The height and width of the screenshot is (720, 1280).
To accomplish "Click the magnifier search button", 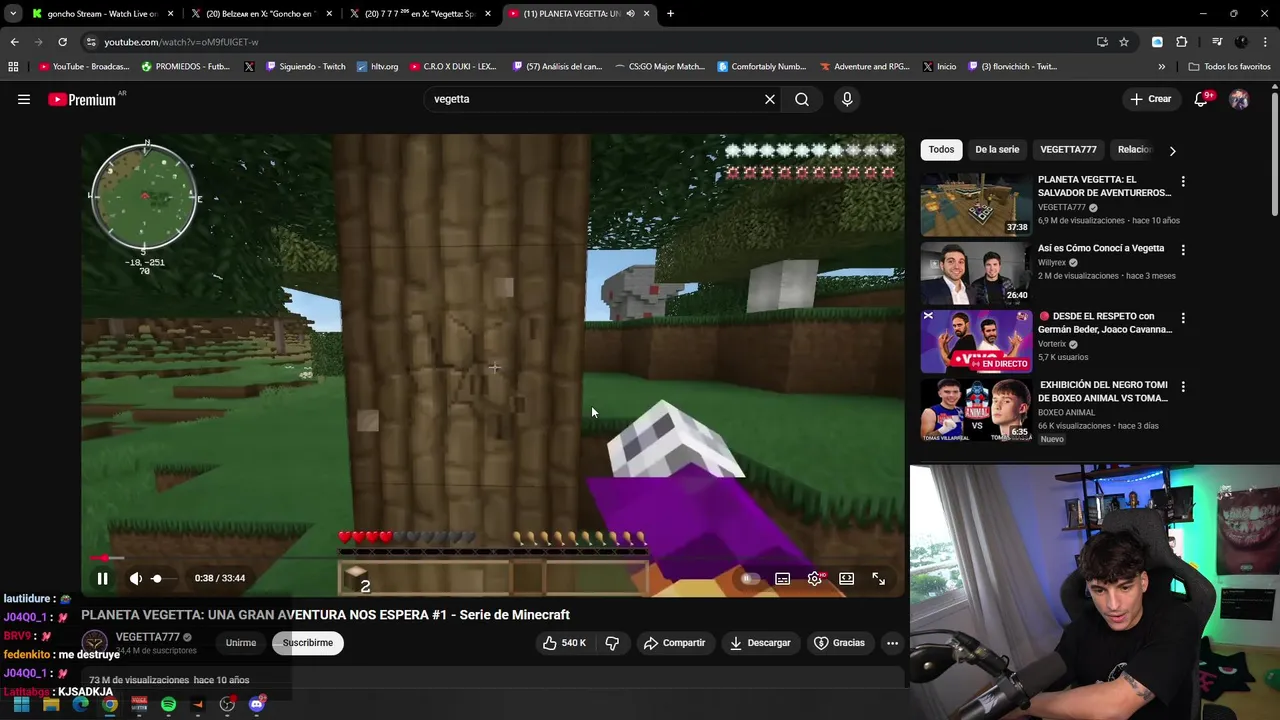I will coord(802,99).
